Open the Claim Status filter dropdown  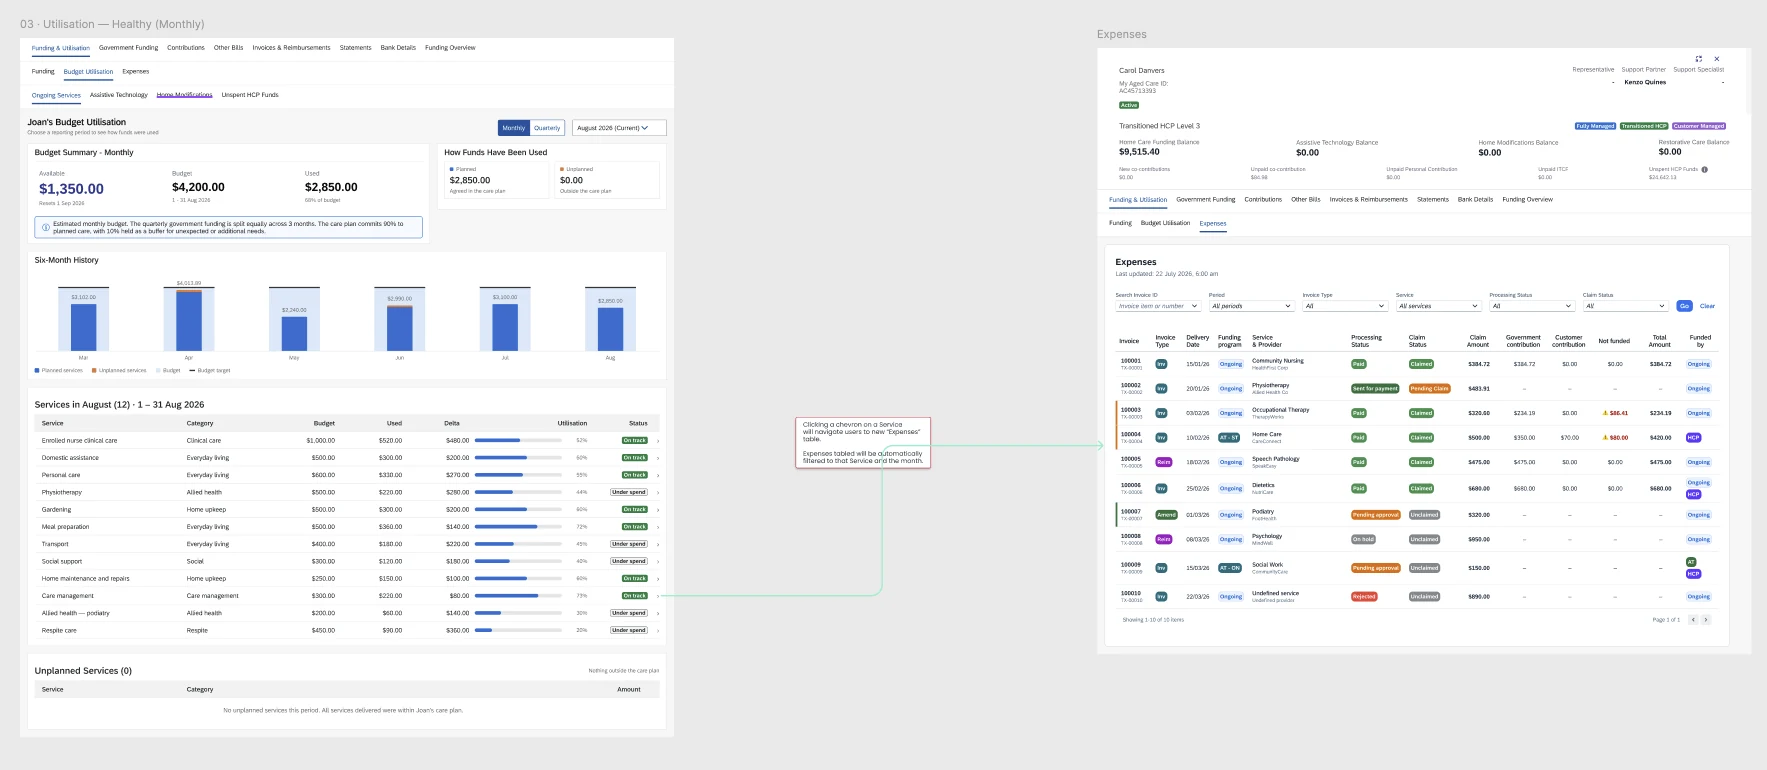coord(1625,306)
